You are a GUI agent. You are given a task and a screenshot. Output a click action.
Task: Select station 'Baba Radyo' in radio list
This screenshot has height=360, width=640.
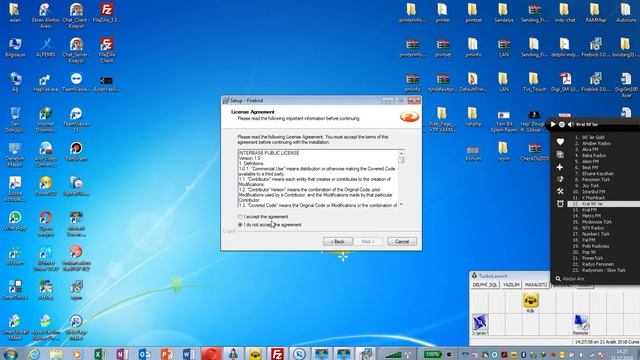tap(594, 156)
